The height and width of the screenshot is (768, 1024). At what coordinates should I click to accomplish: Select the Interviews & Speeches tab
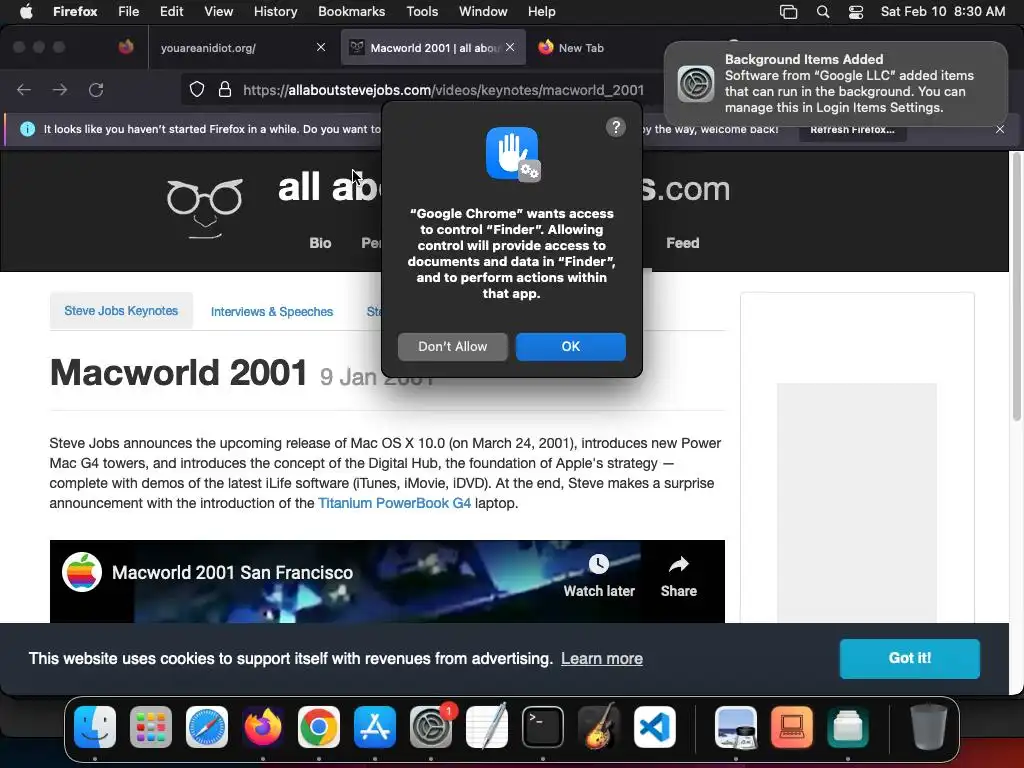coord(272,312)
